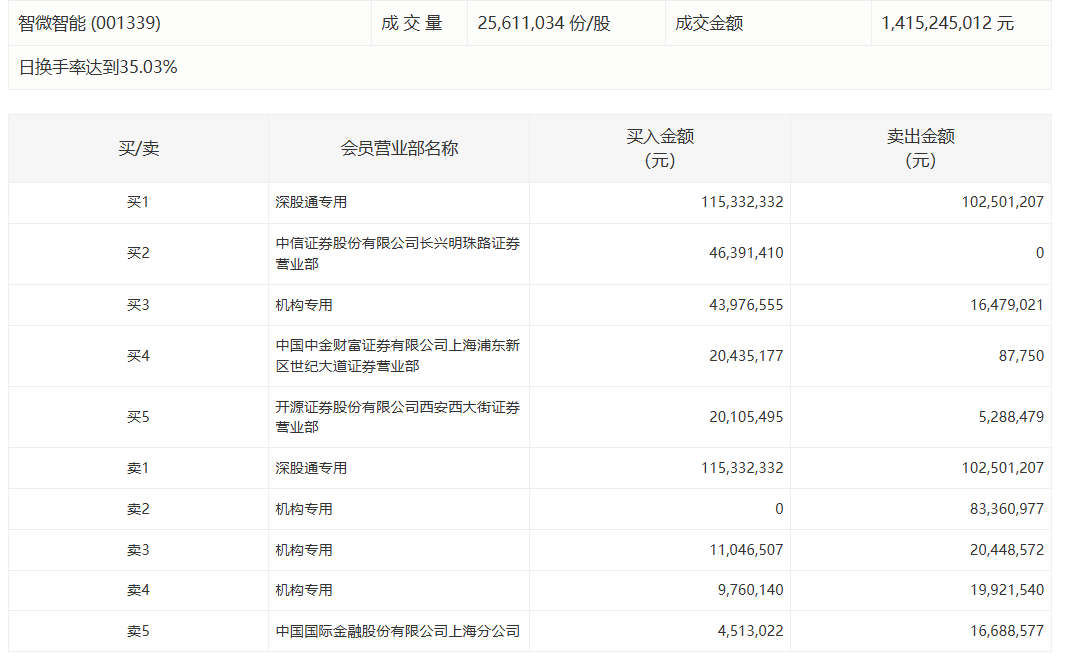Select 机构专用 in the 卖3 row

tap(304, 550)
